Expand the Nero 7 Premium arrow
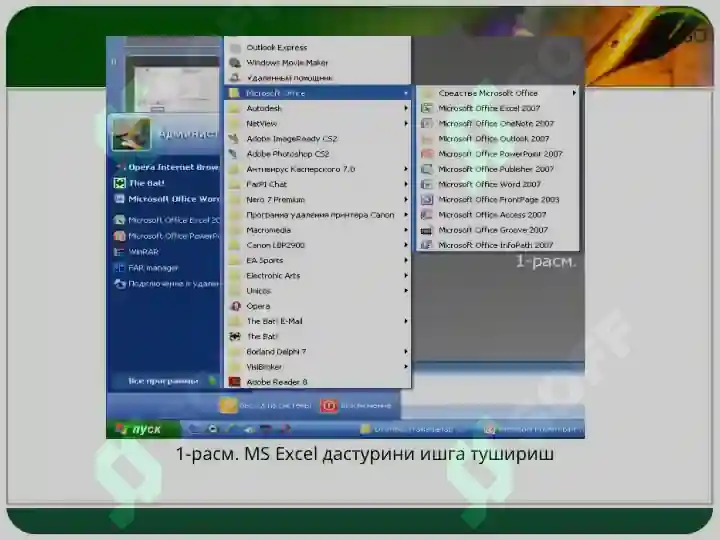 point(406,199)
